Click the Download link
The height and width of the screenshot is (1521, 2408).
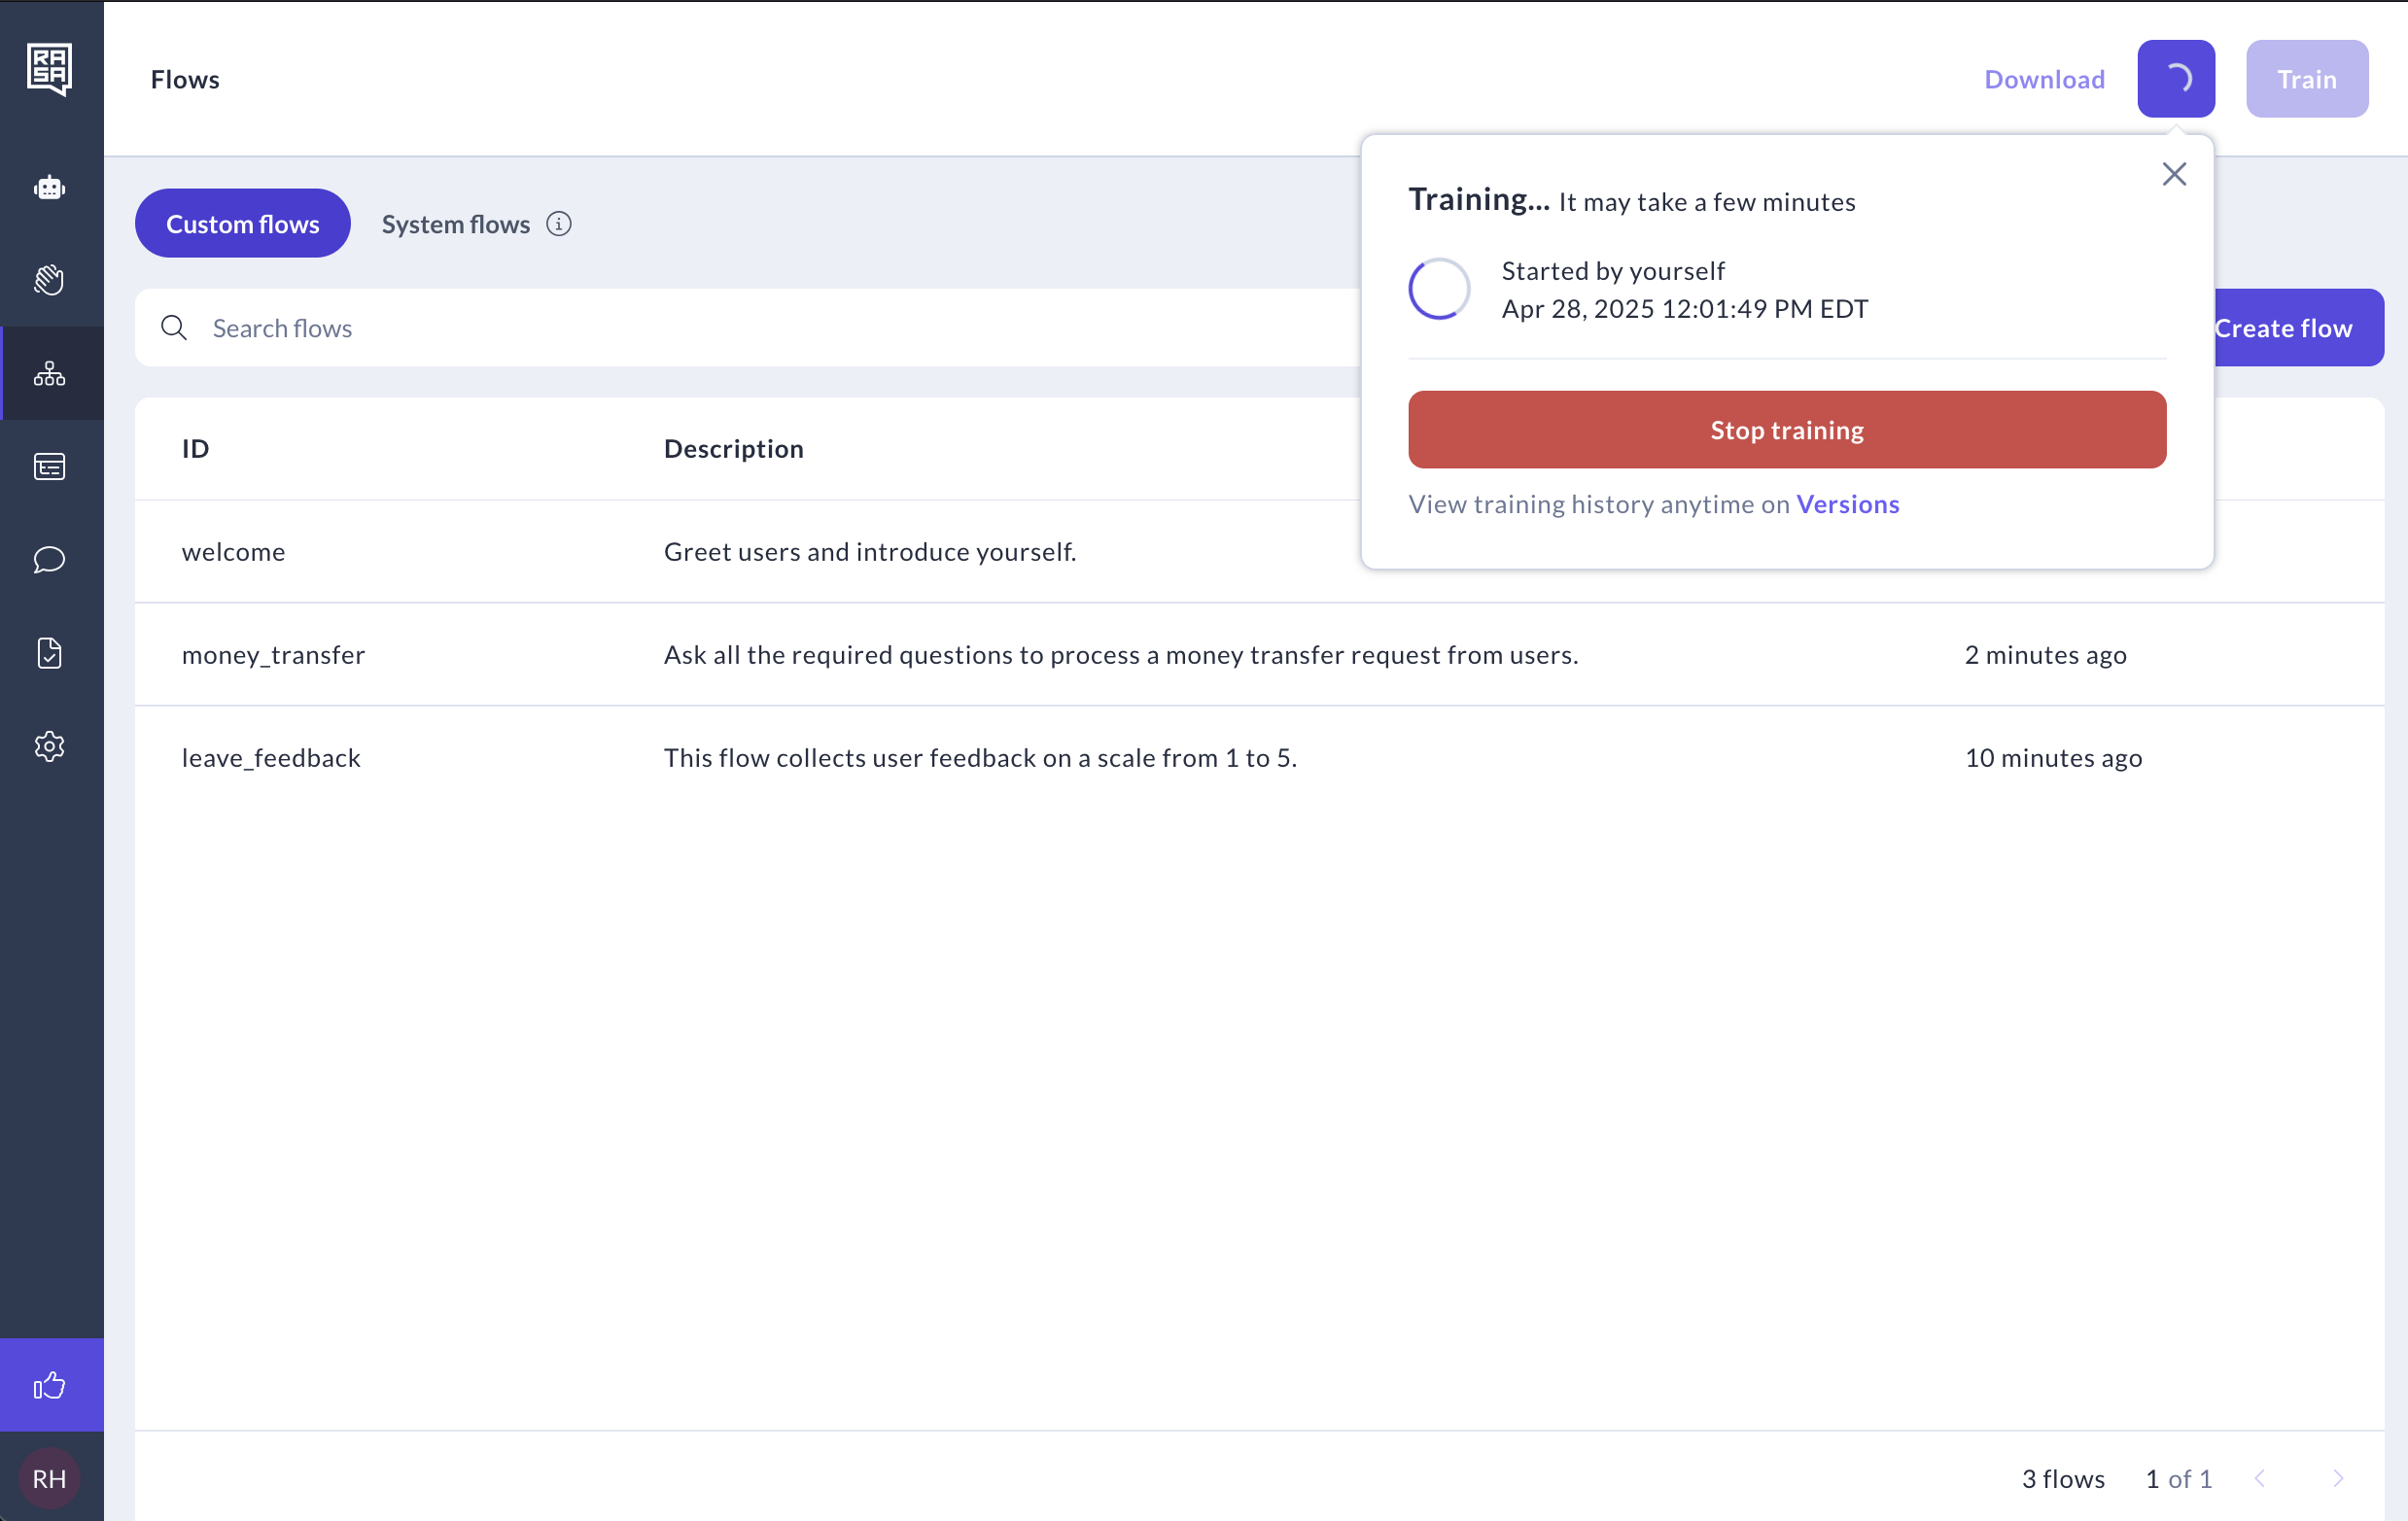coord(2044,79)
